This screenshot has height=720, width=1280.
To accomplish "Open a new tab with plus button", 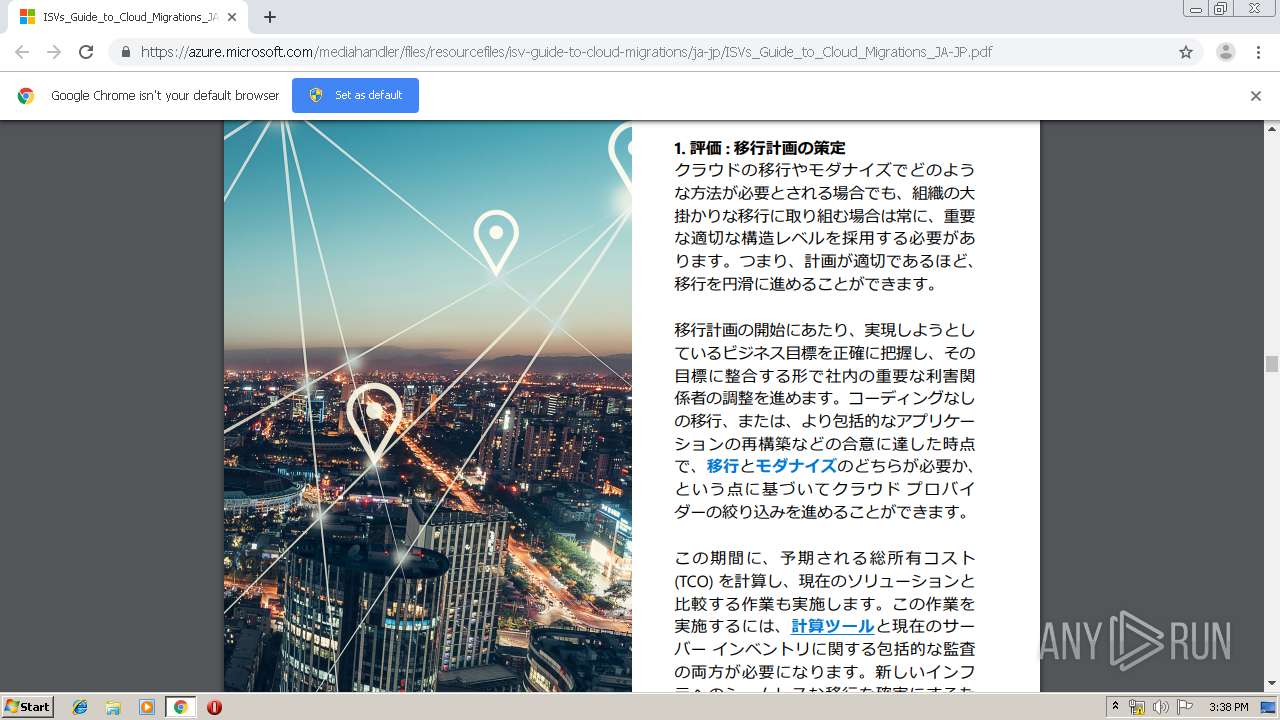I will pos(270,17).
